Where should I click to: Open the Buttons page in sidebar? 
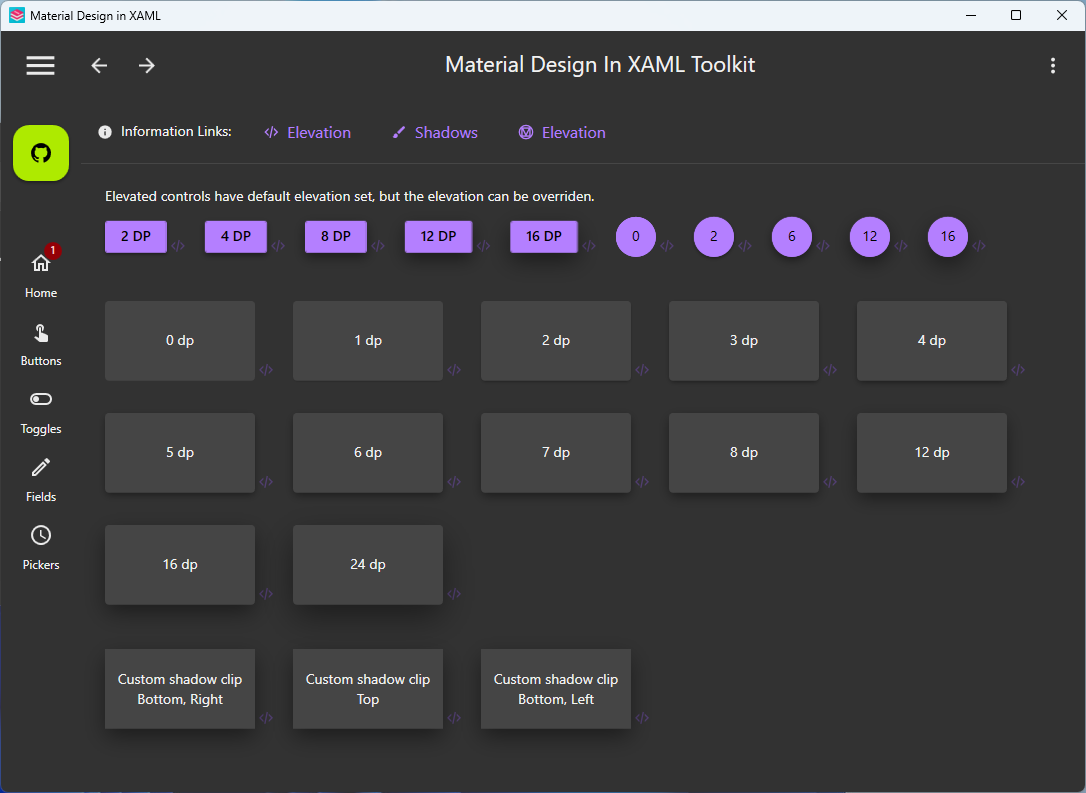[x=41, y=344]
